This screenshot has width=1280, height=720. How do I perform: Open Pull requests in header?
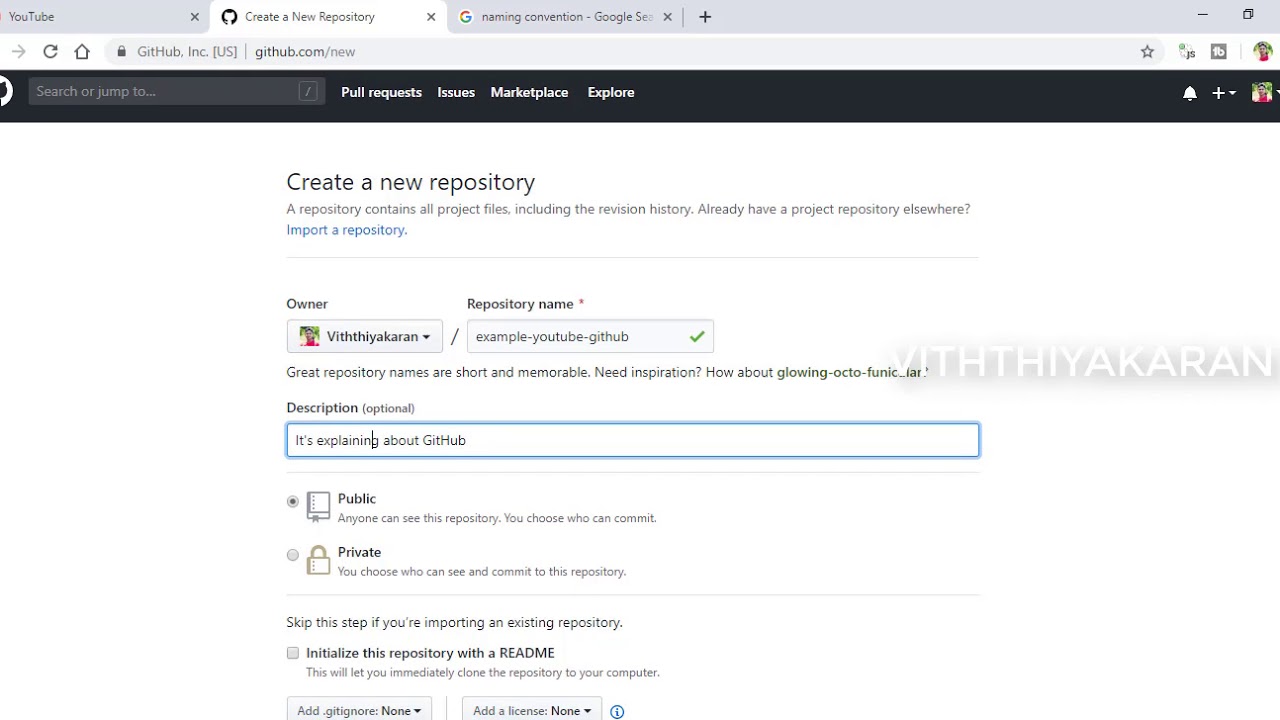pyautogui.click(x=381, y=92)
